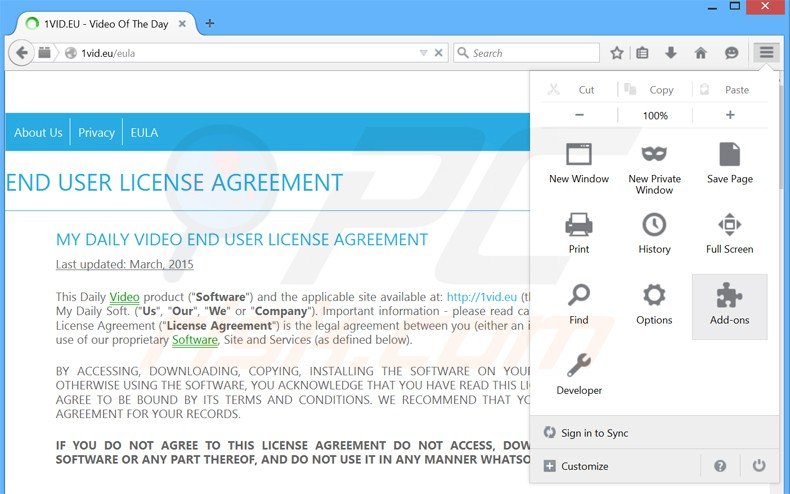Screen dimensions: 790x494
Task: Enter Full Screen mode
Action: 730,233
